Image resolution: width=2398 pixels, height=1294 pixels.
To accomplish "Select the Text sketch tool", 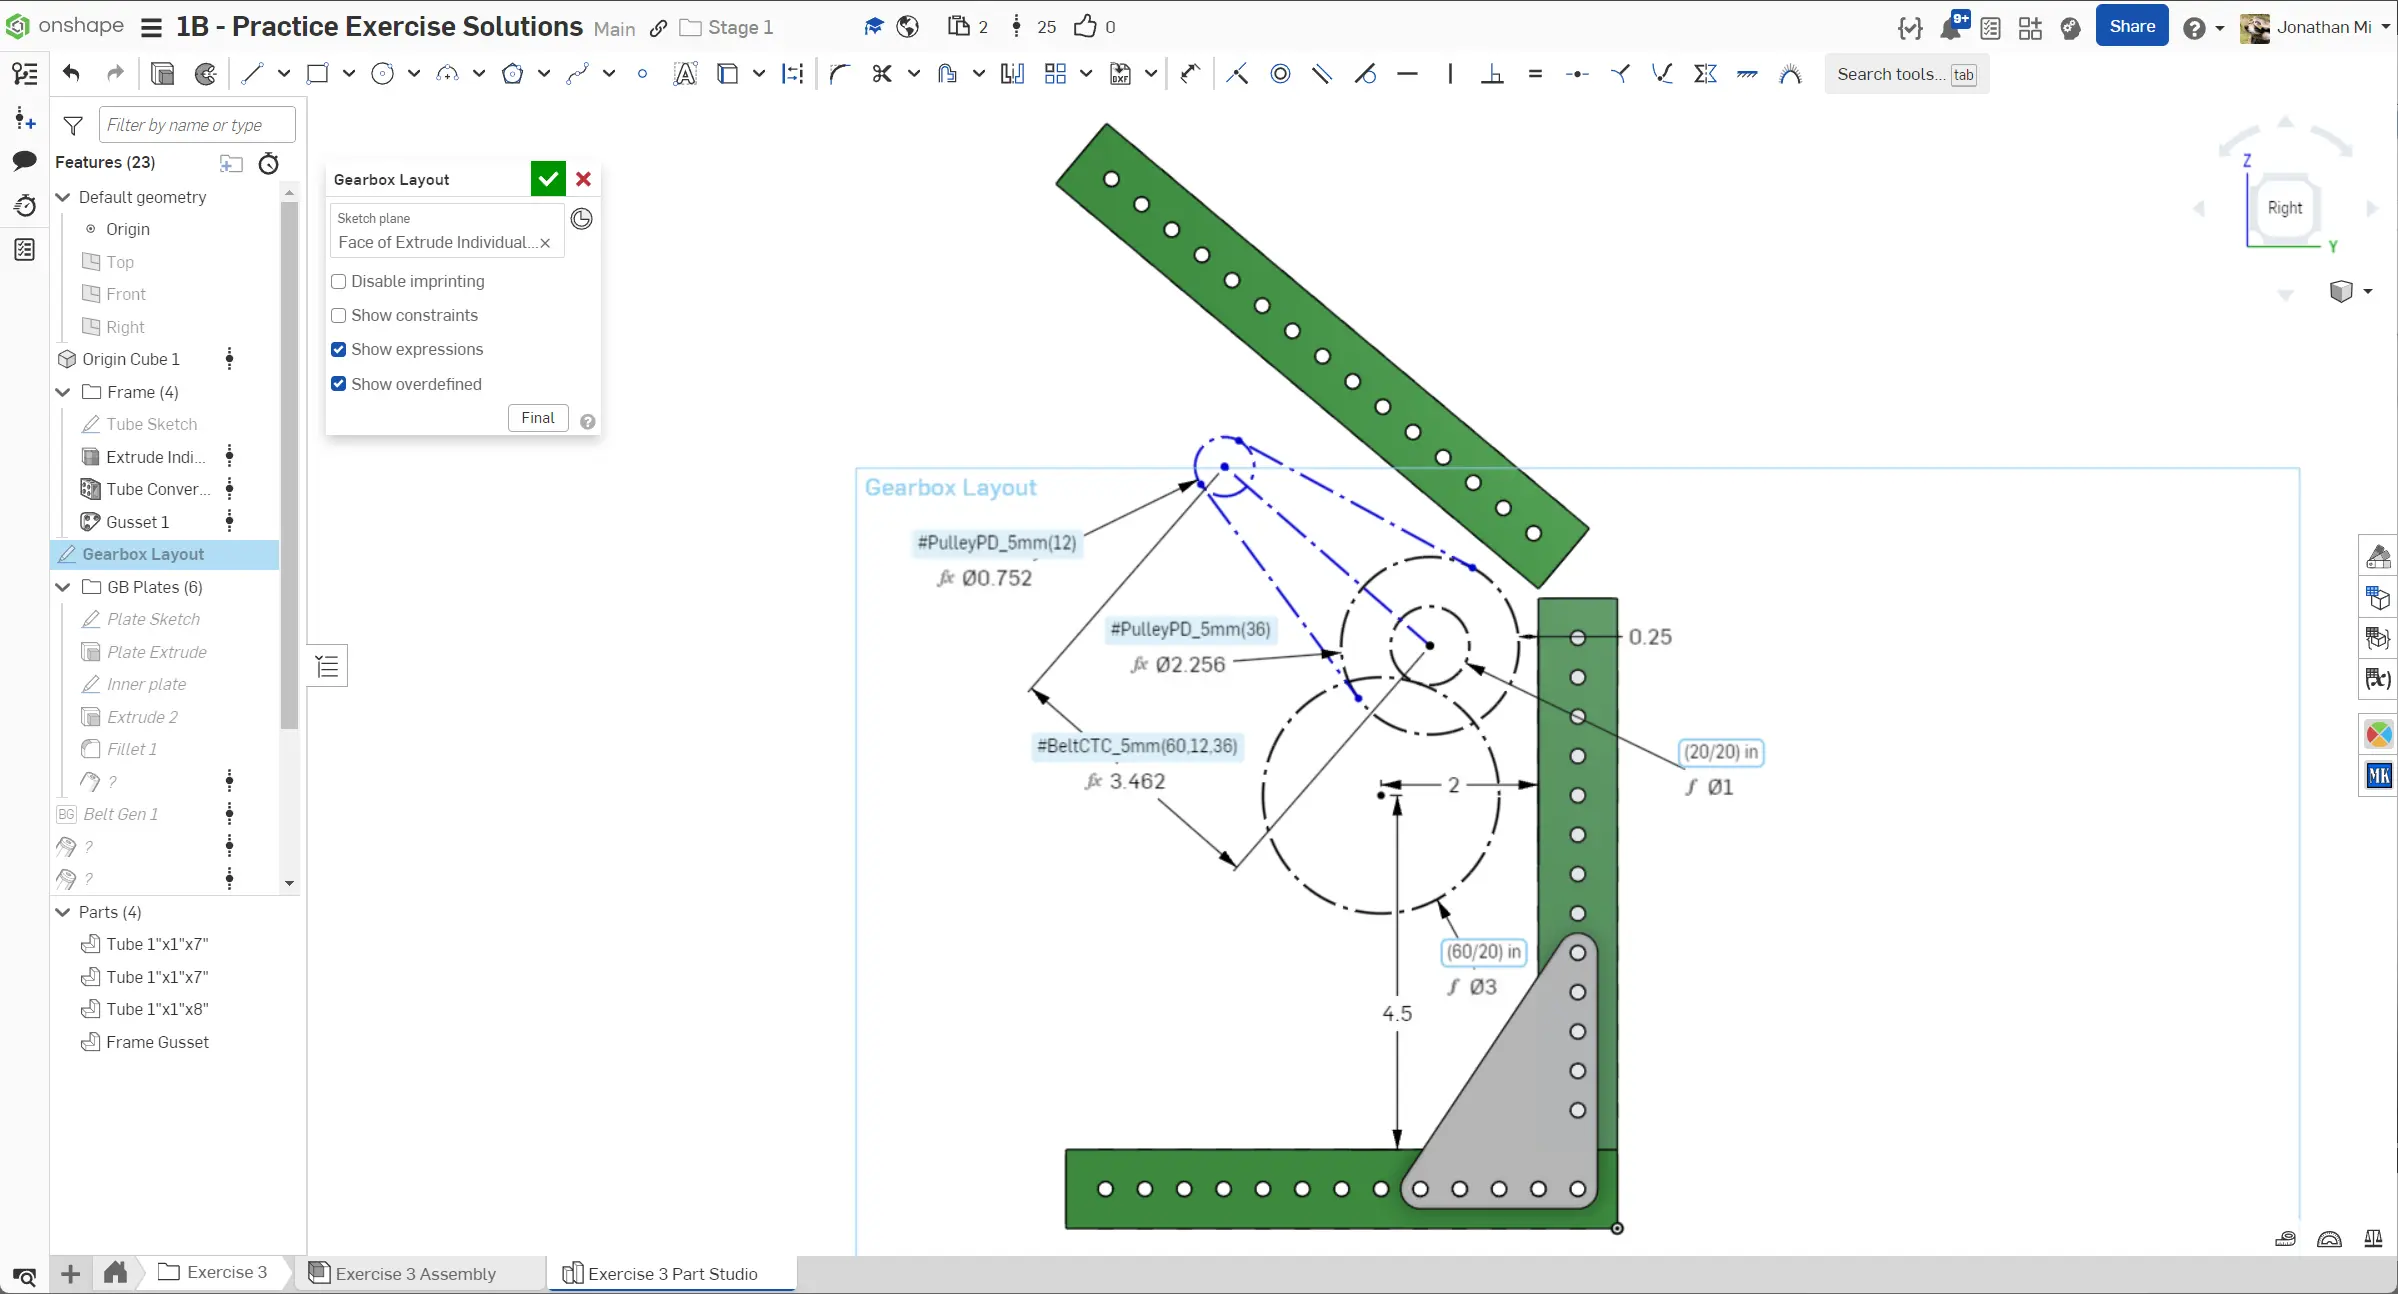I will pos(685,74).
